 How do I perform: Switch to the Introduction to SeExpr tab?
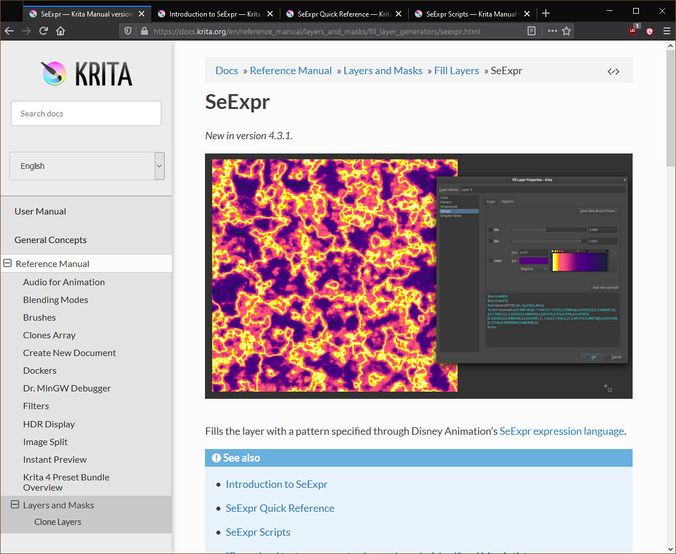[x=213, y=13]
